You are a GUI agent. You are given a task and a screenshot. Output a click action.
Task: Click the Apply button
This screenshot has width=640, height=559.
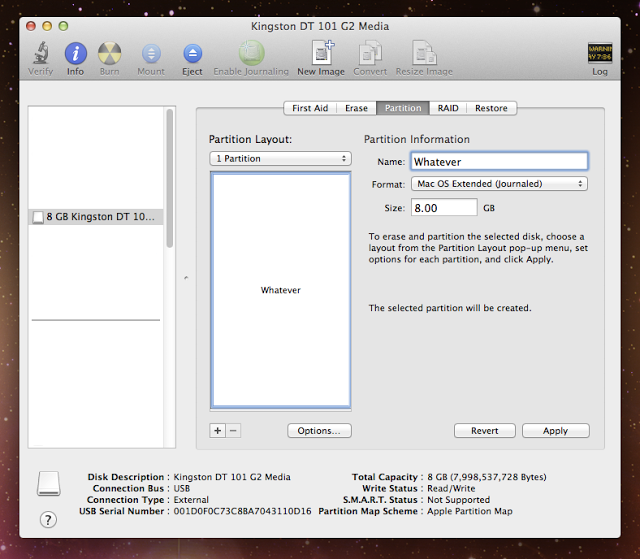coord(555,431)
